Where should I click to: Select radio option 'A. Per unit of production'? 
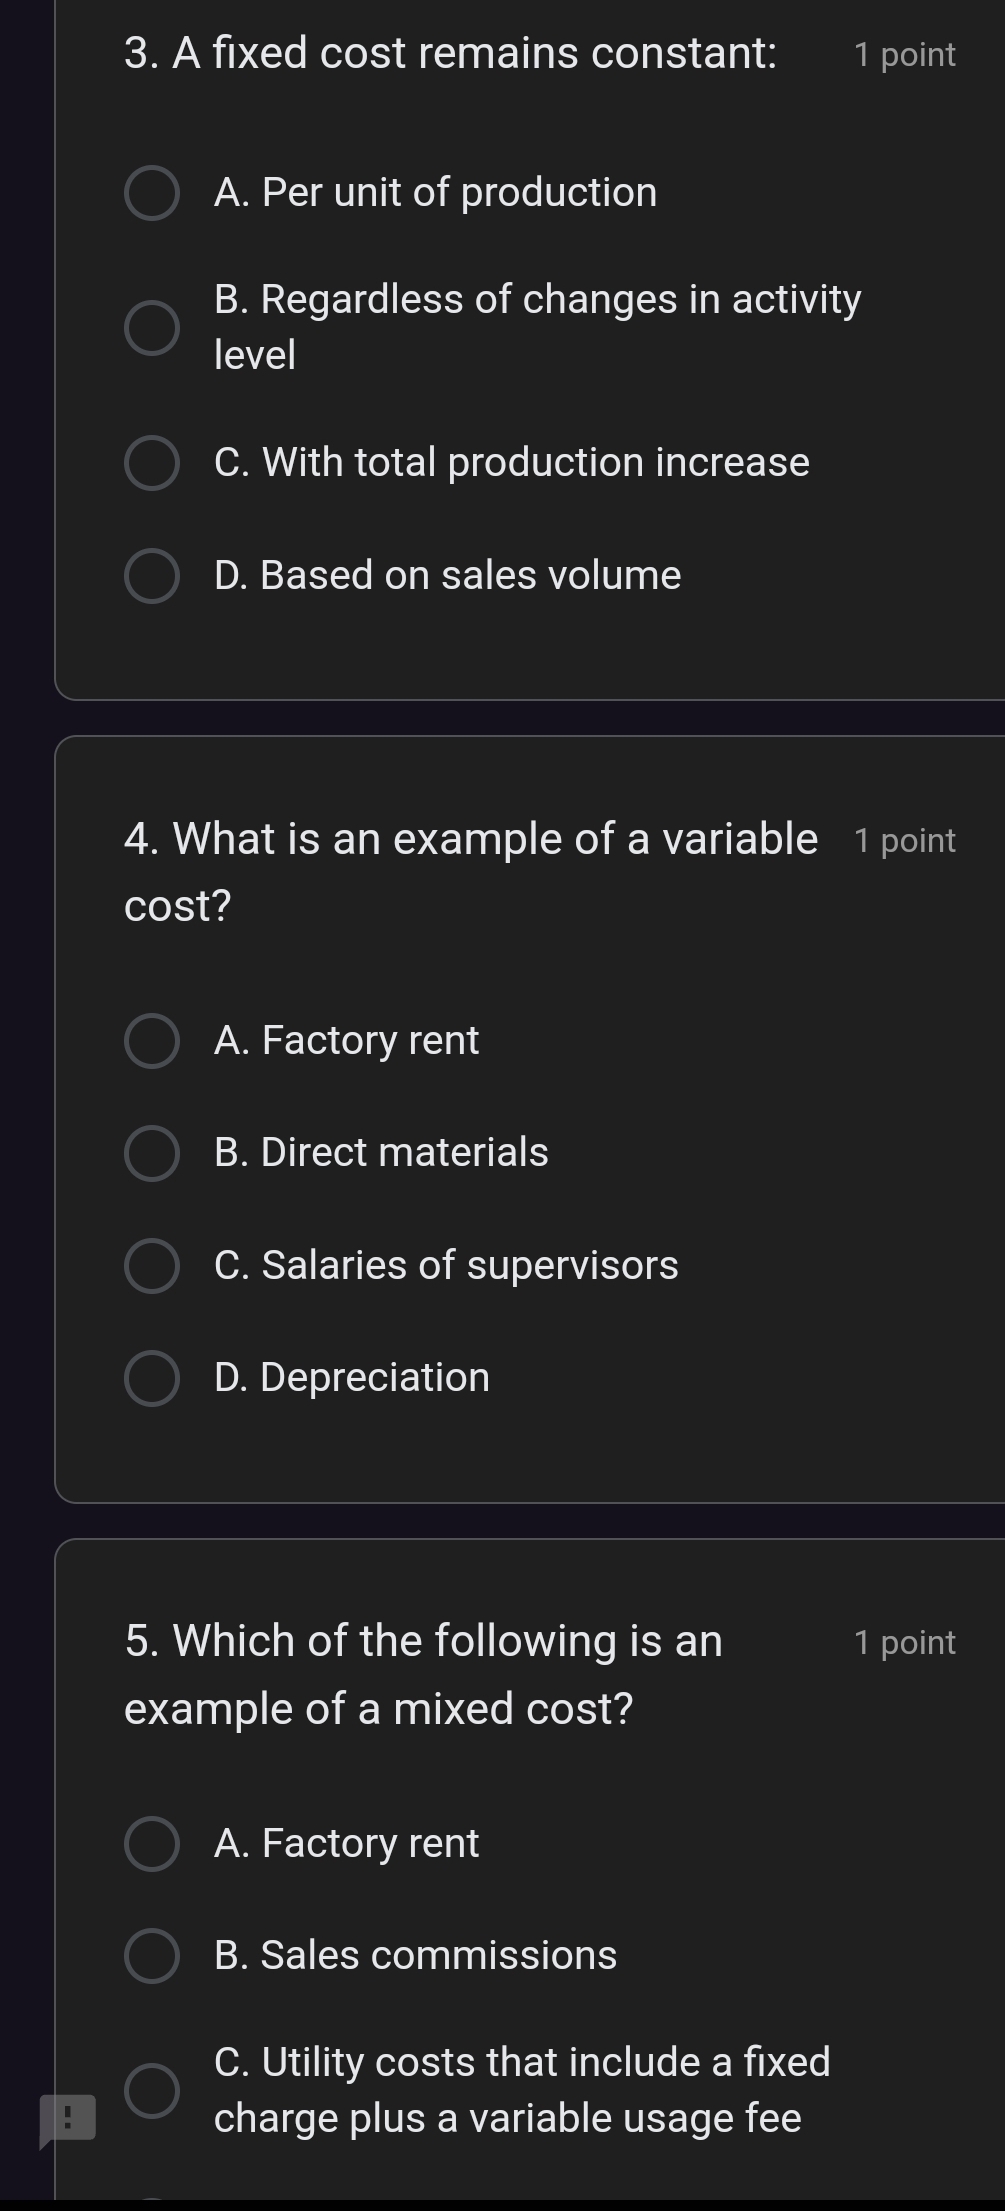click(152, 193)
